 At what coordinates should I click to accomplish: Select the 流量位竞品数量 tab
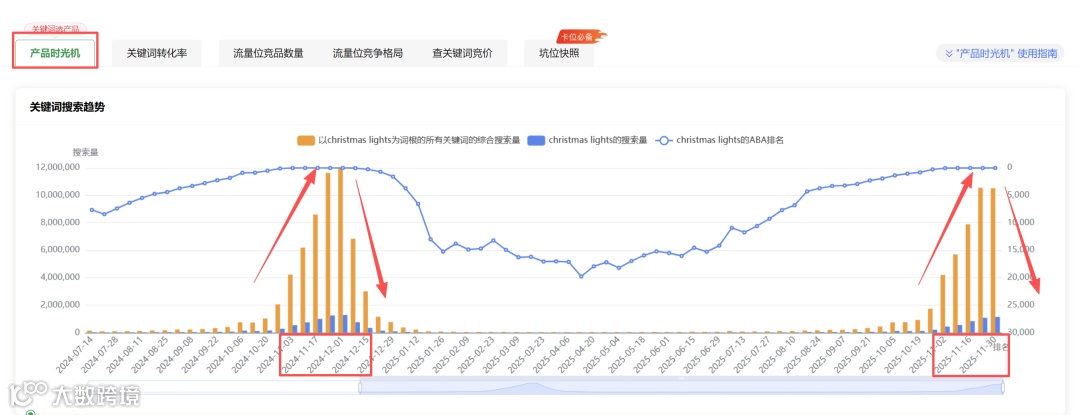tap(268, 53)
